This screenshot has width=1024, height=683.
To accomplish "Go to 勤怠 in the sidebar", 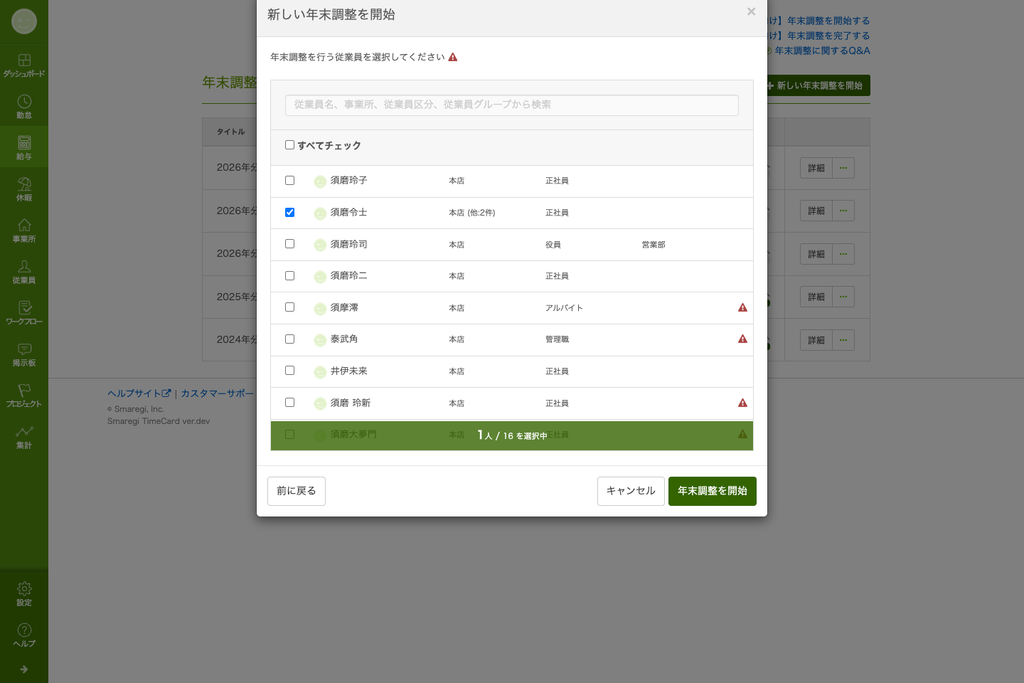I will 24,107.
